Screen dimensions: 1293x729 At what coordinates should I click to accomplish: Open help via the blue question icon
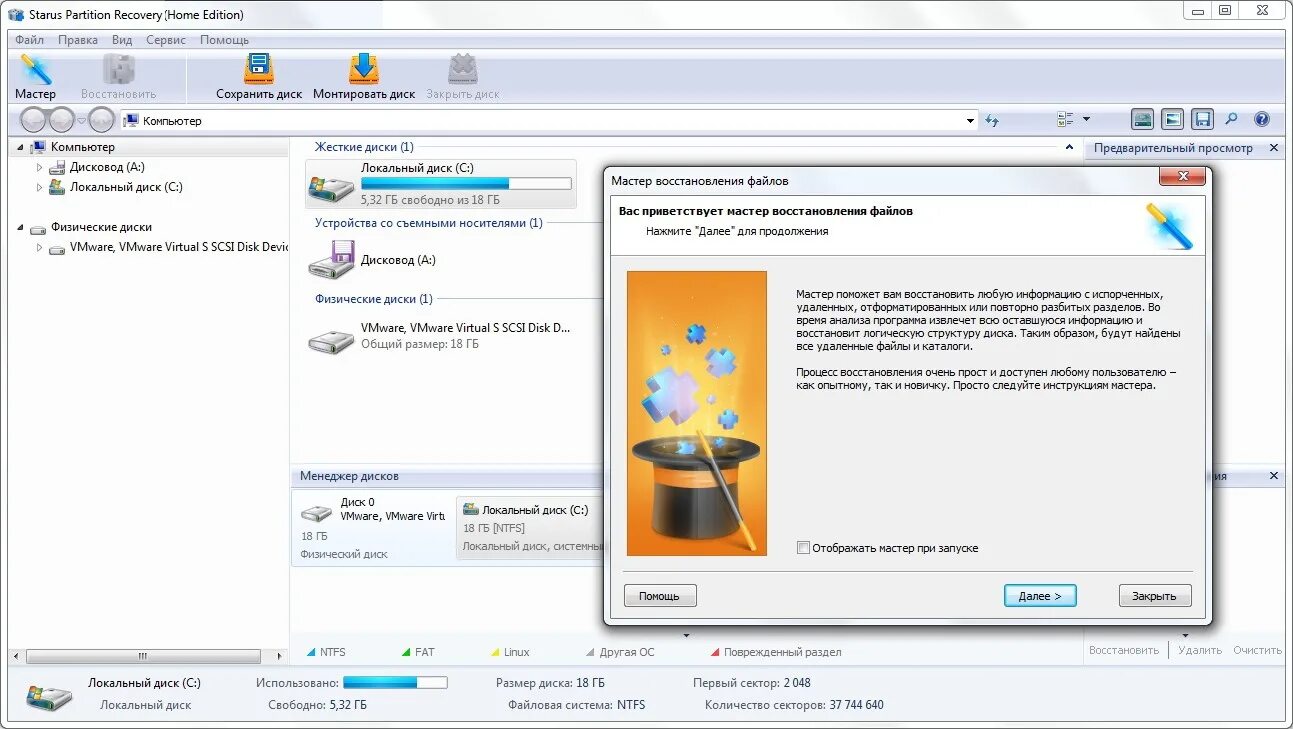pos(1262,120)
